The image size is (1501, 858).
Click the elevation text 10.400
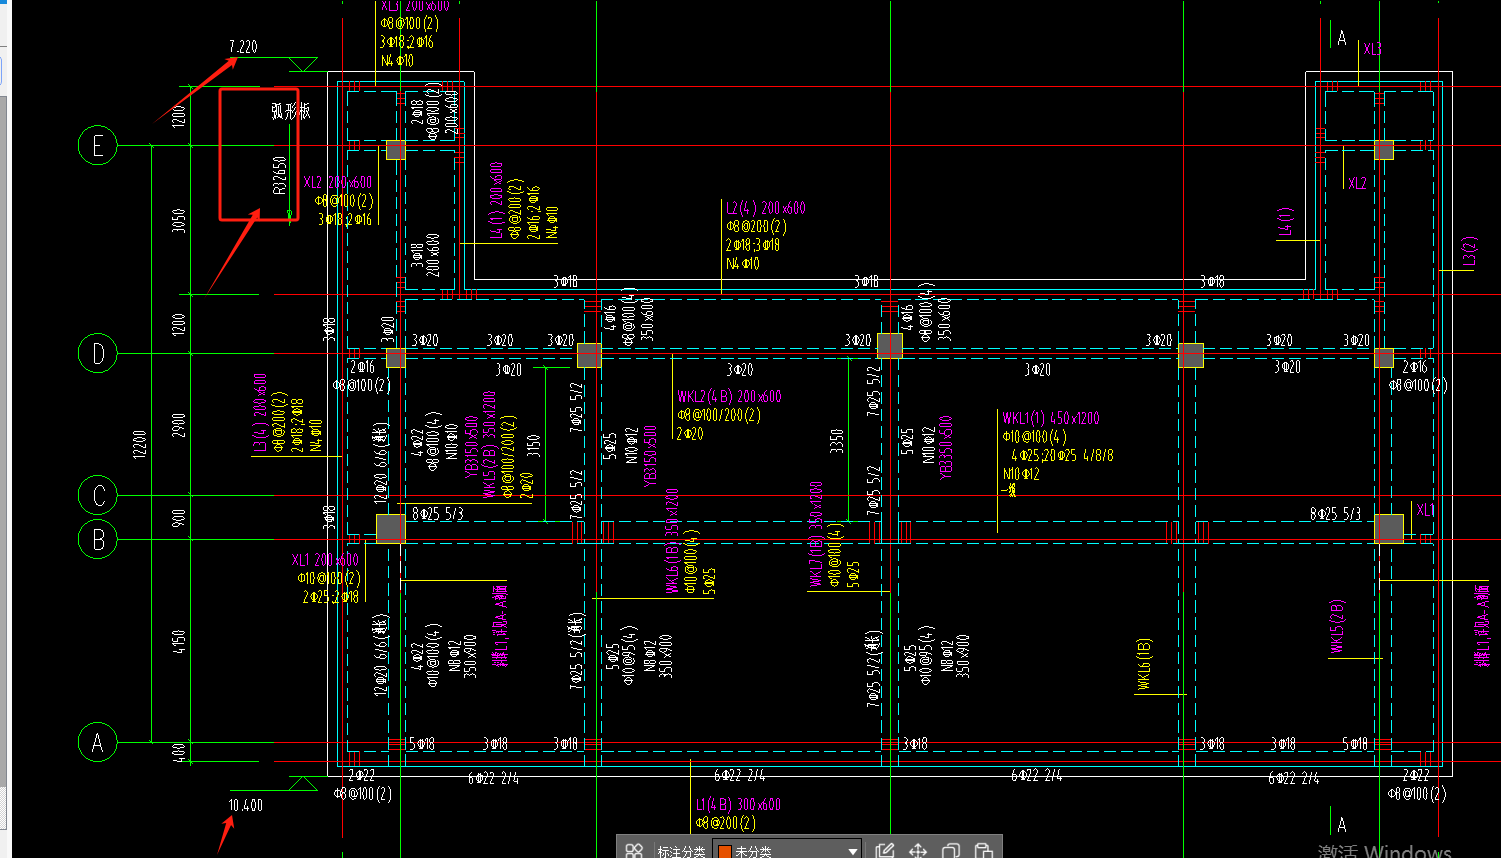click(x=246, y=805)
